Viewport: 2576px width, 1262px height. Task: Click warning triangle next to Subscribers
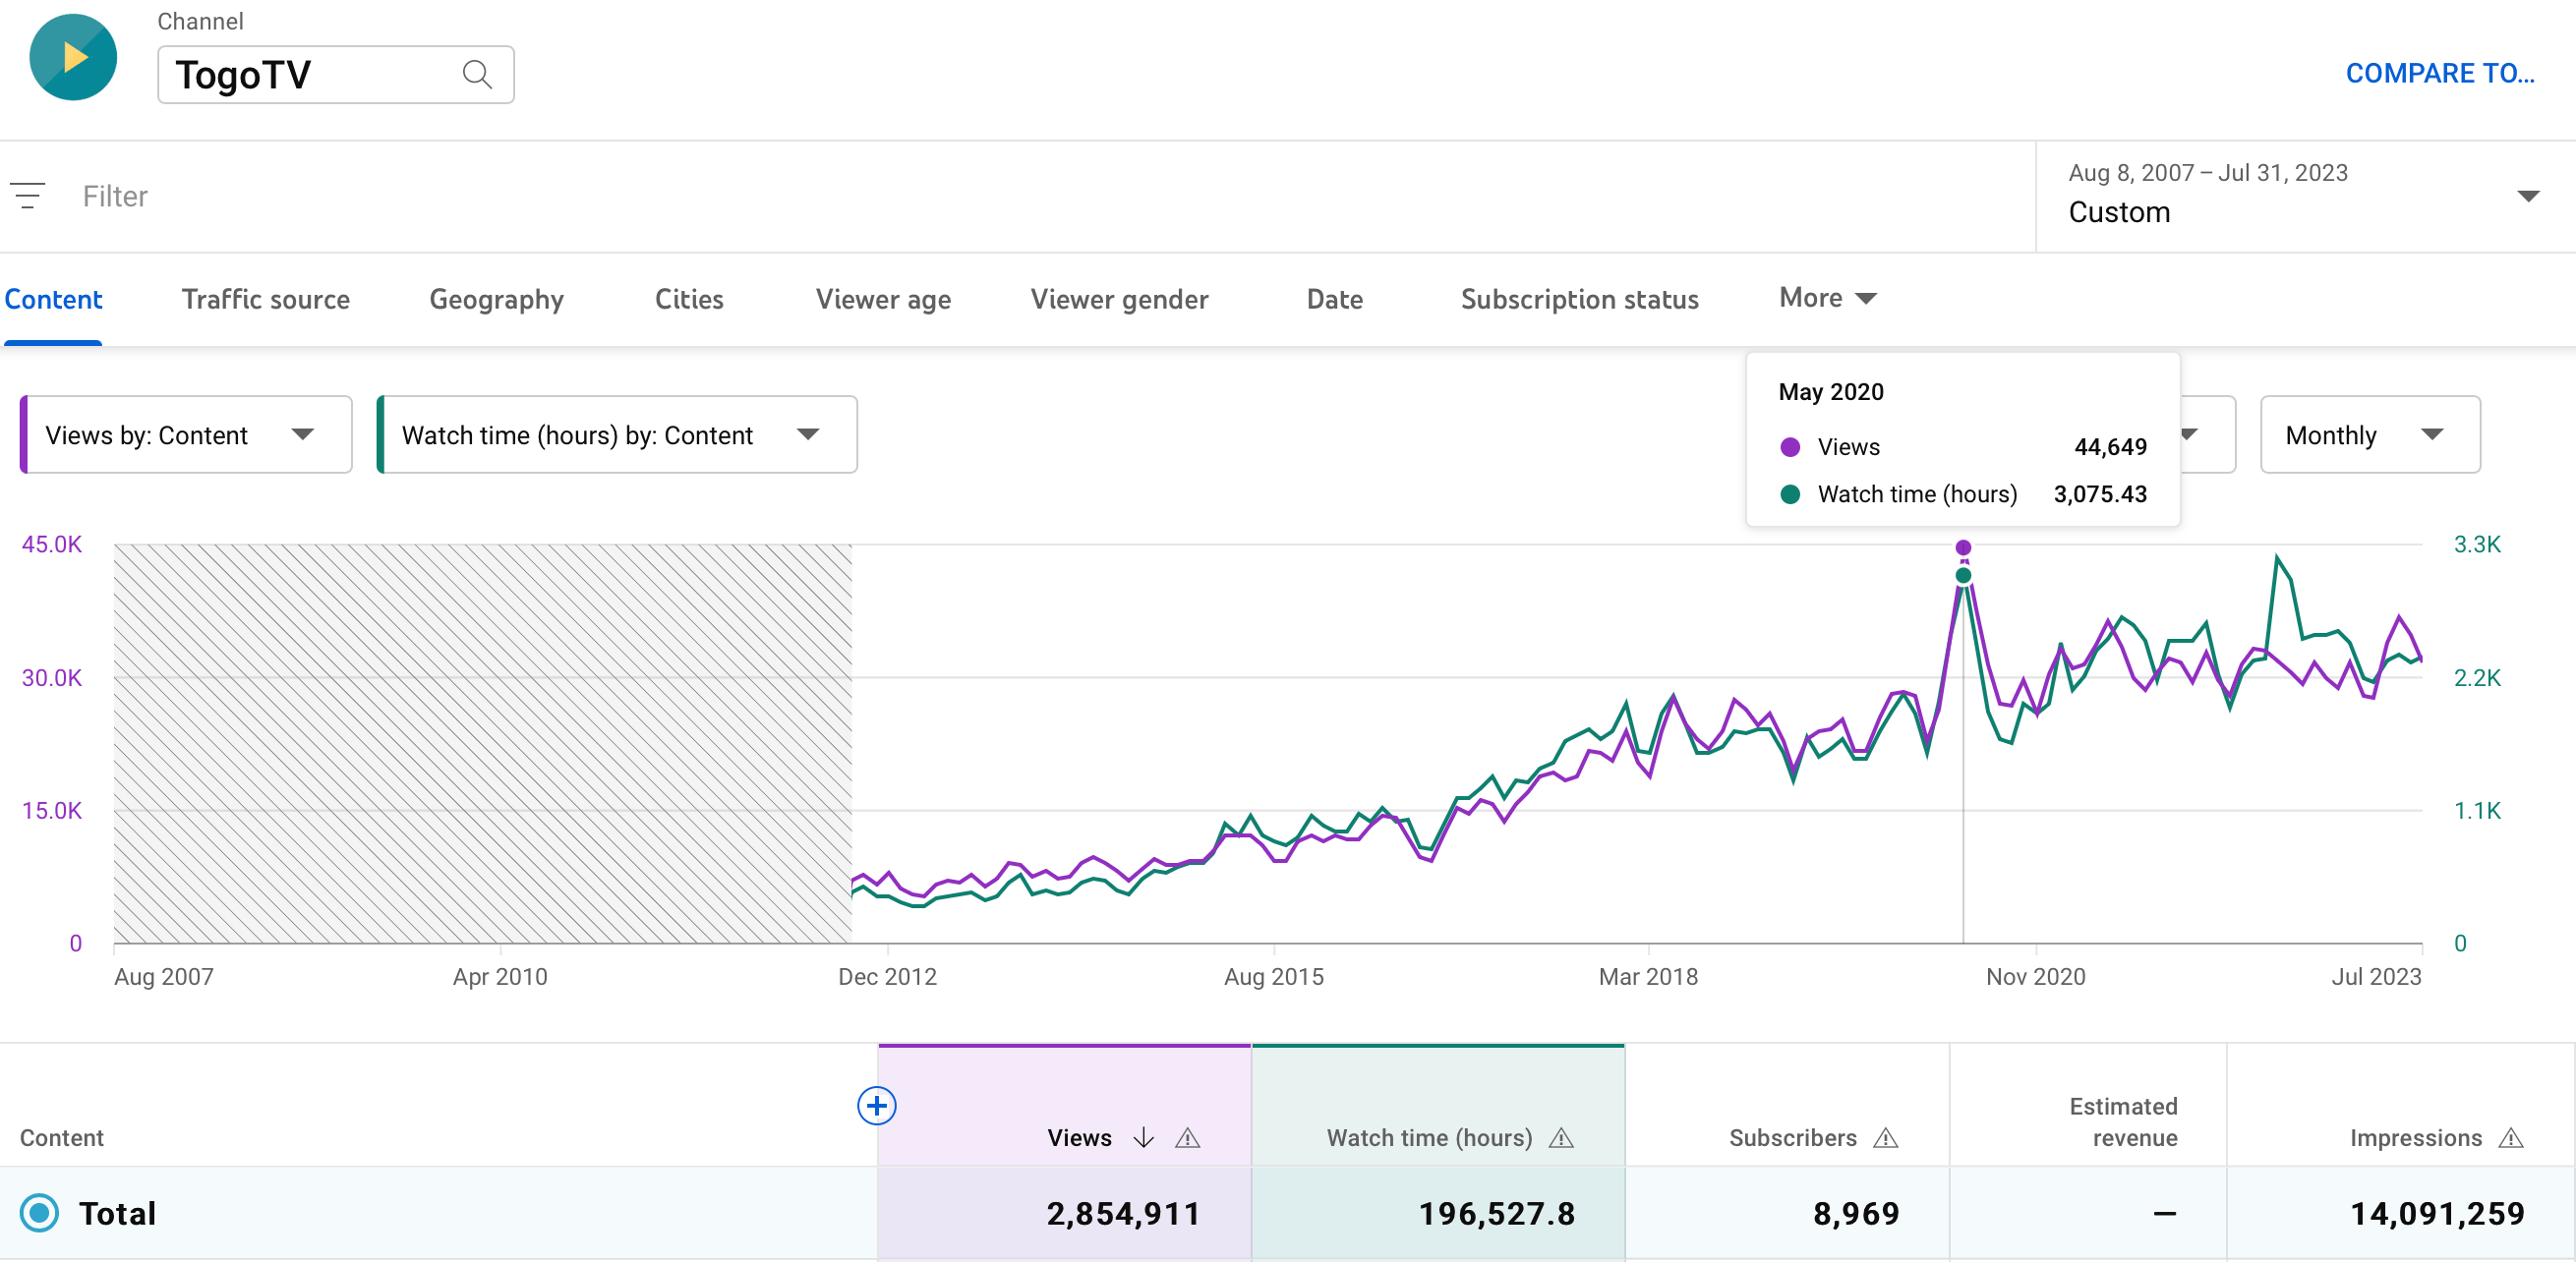[x=1885, y=1138]
